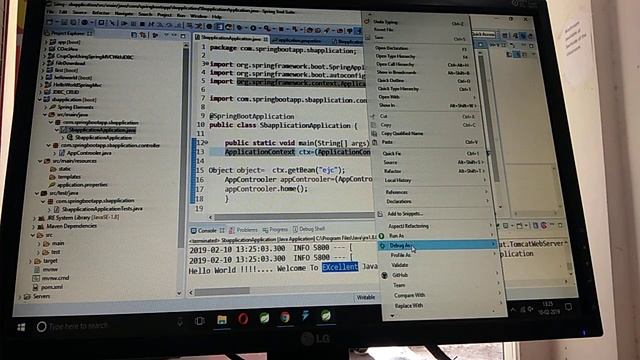This screenshot has width=640, height=360.
Task: Expand the References submenu
Action: (486, 192)
